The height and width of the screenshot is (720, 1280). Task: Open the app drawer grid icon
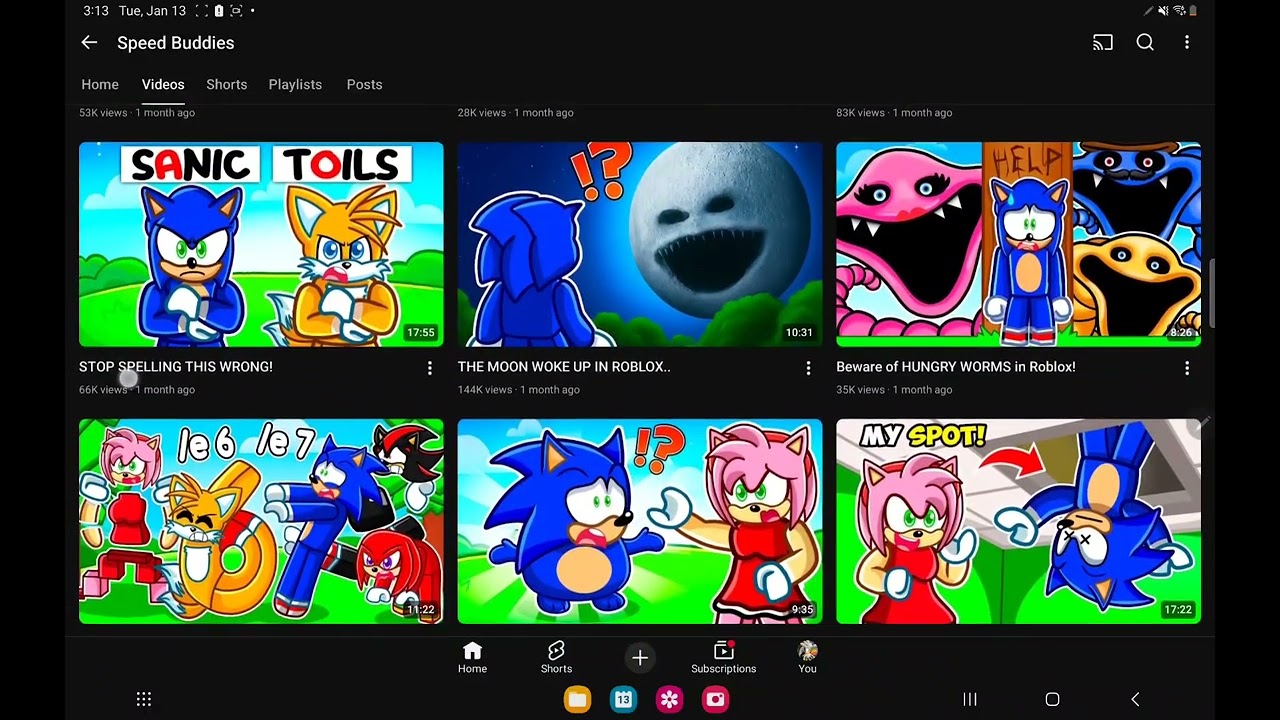coord(144,699)
